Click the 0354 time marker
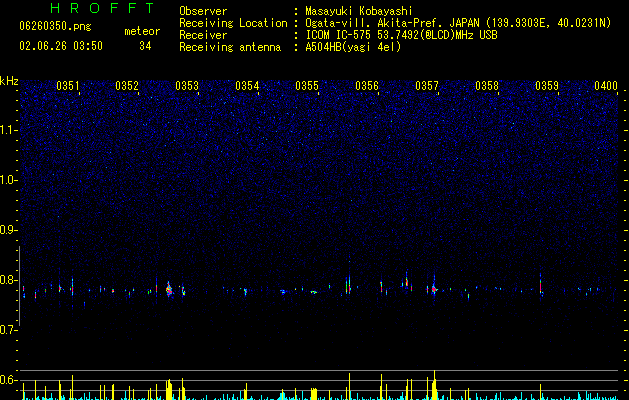629x400 pixels. [x=247, y=86]
